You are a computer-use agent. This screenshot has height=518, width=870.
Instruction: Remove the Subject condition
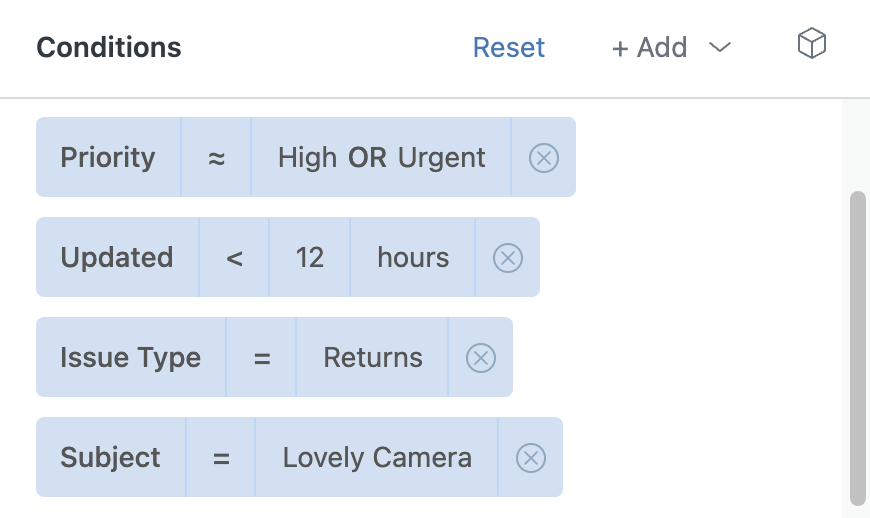tap(531, 458)
